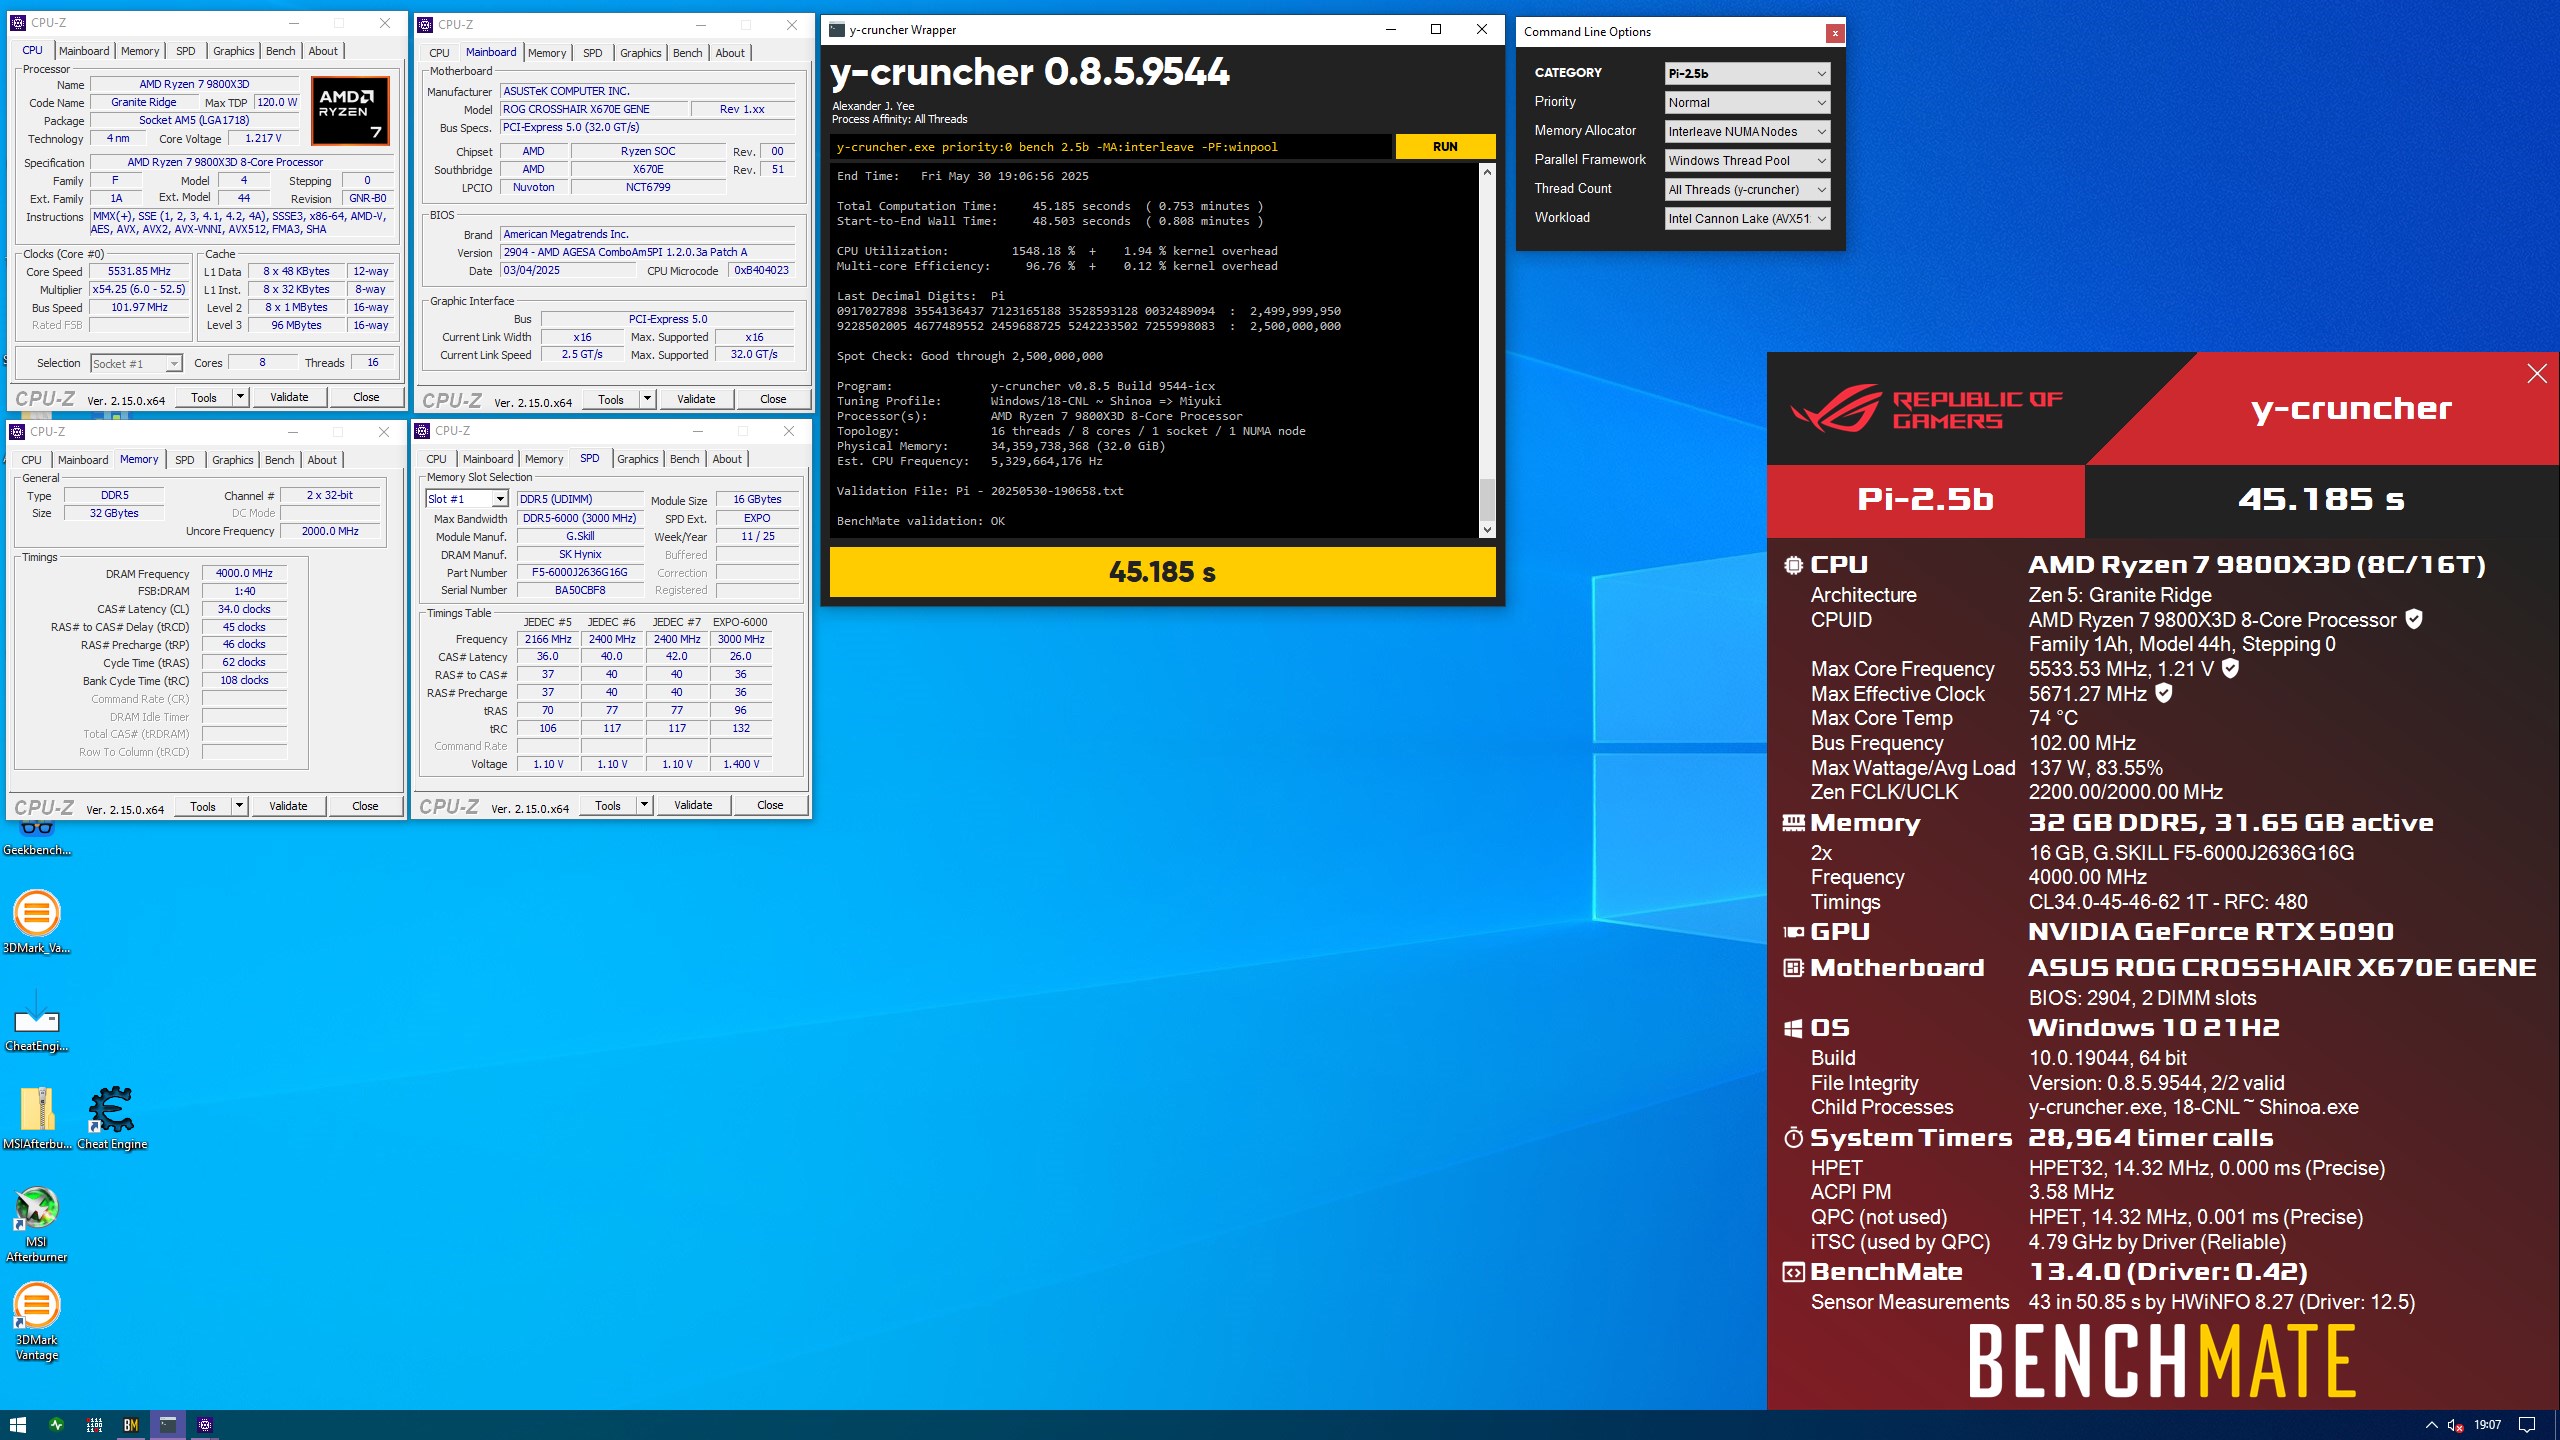This screenshot has height=1440, width=2560.
Task: Expand Tools arrow in the CPU tab CPU-Z window
Action: click(240, 397)
